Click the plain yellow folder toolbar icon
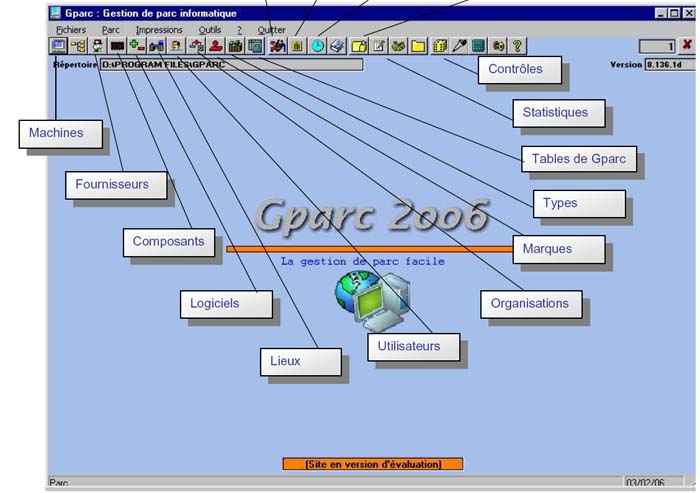This screenshot has width=700, height=493. (x=418, y=46)
